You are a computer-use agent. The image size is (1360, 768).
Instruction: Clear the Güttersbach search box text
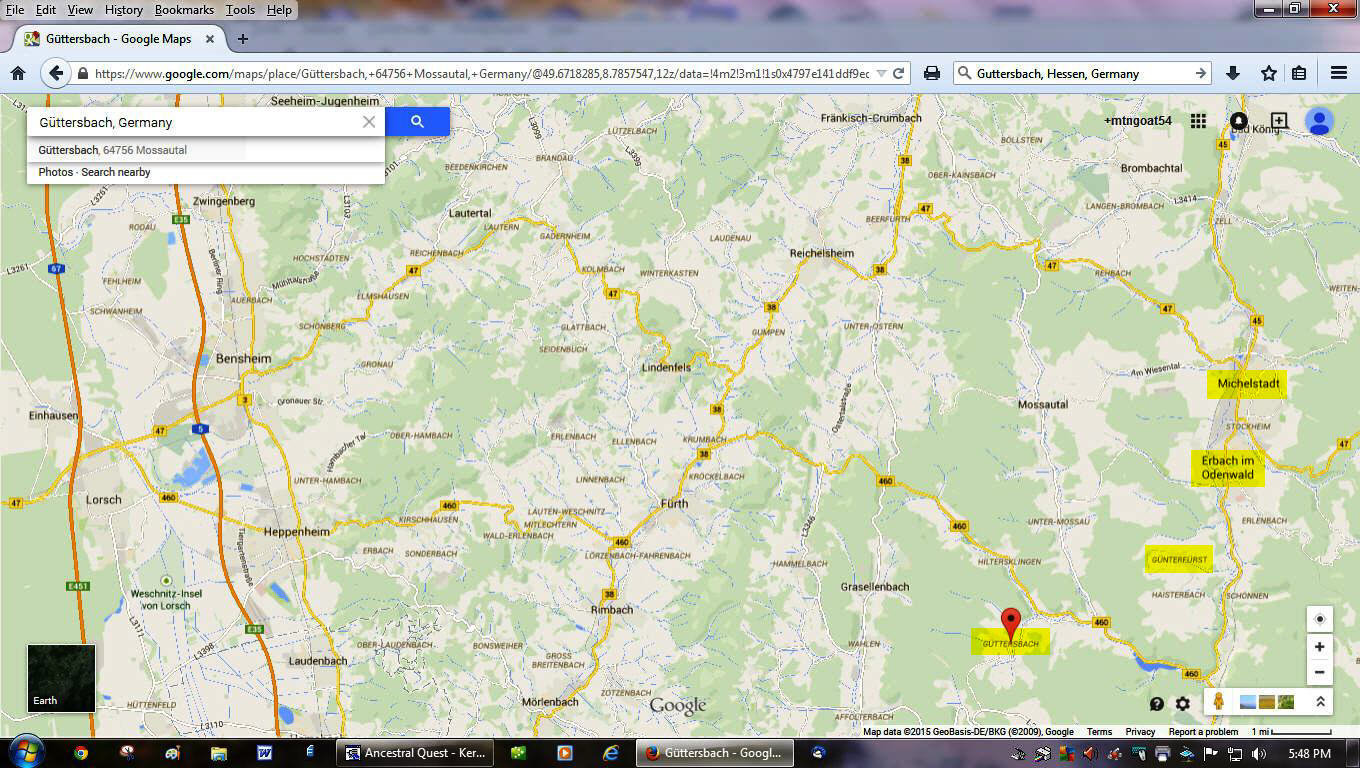click(369, 122)
